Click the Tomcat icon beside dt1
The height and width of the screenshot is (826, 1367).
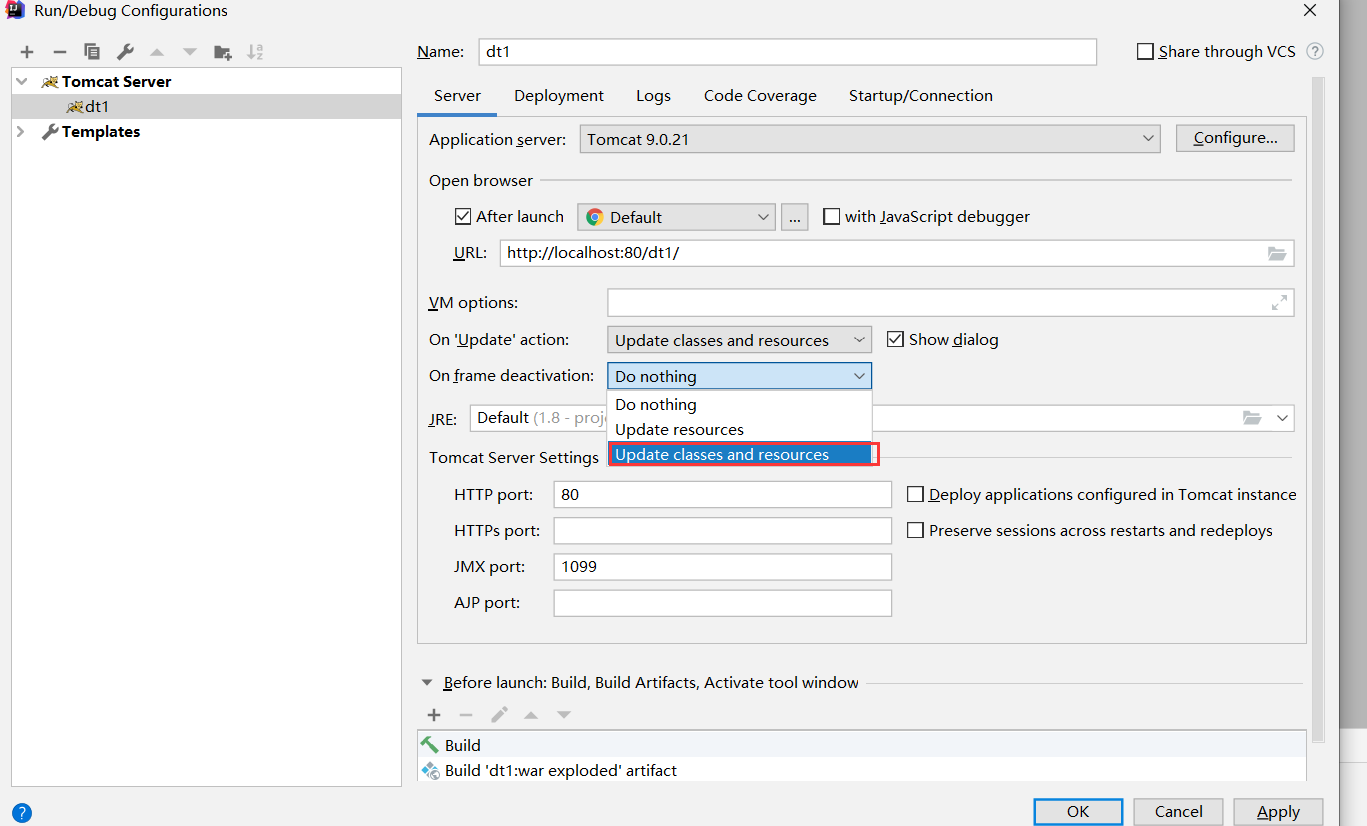pos(75,107)
